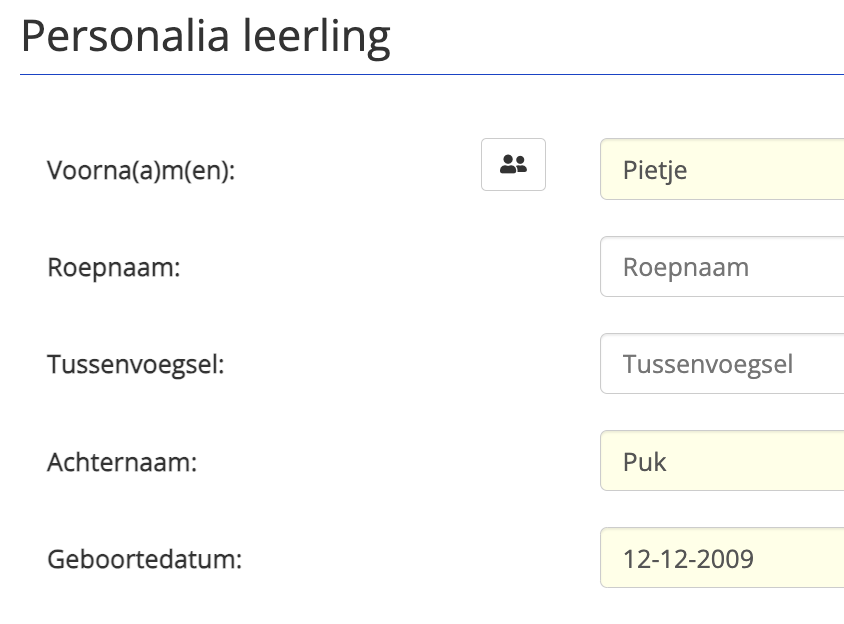Viewport: 844px width, 624px height.
Task: Click the blue divider line under the heading
Action: (x=432, y=74)
